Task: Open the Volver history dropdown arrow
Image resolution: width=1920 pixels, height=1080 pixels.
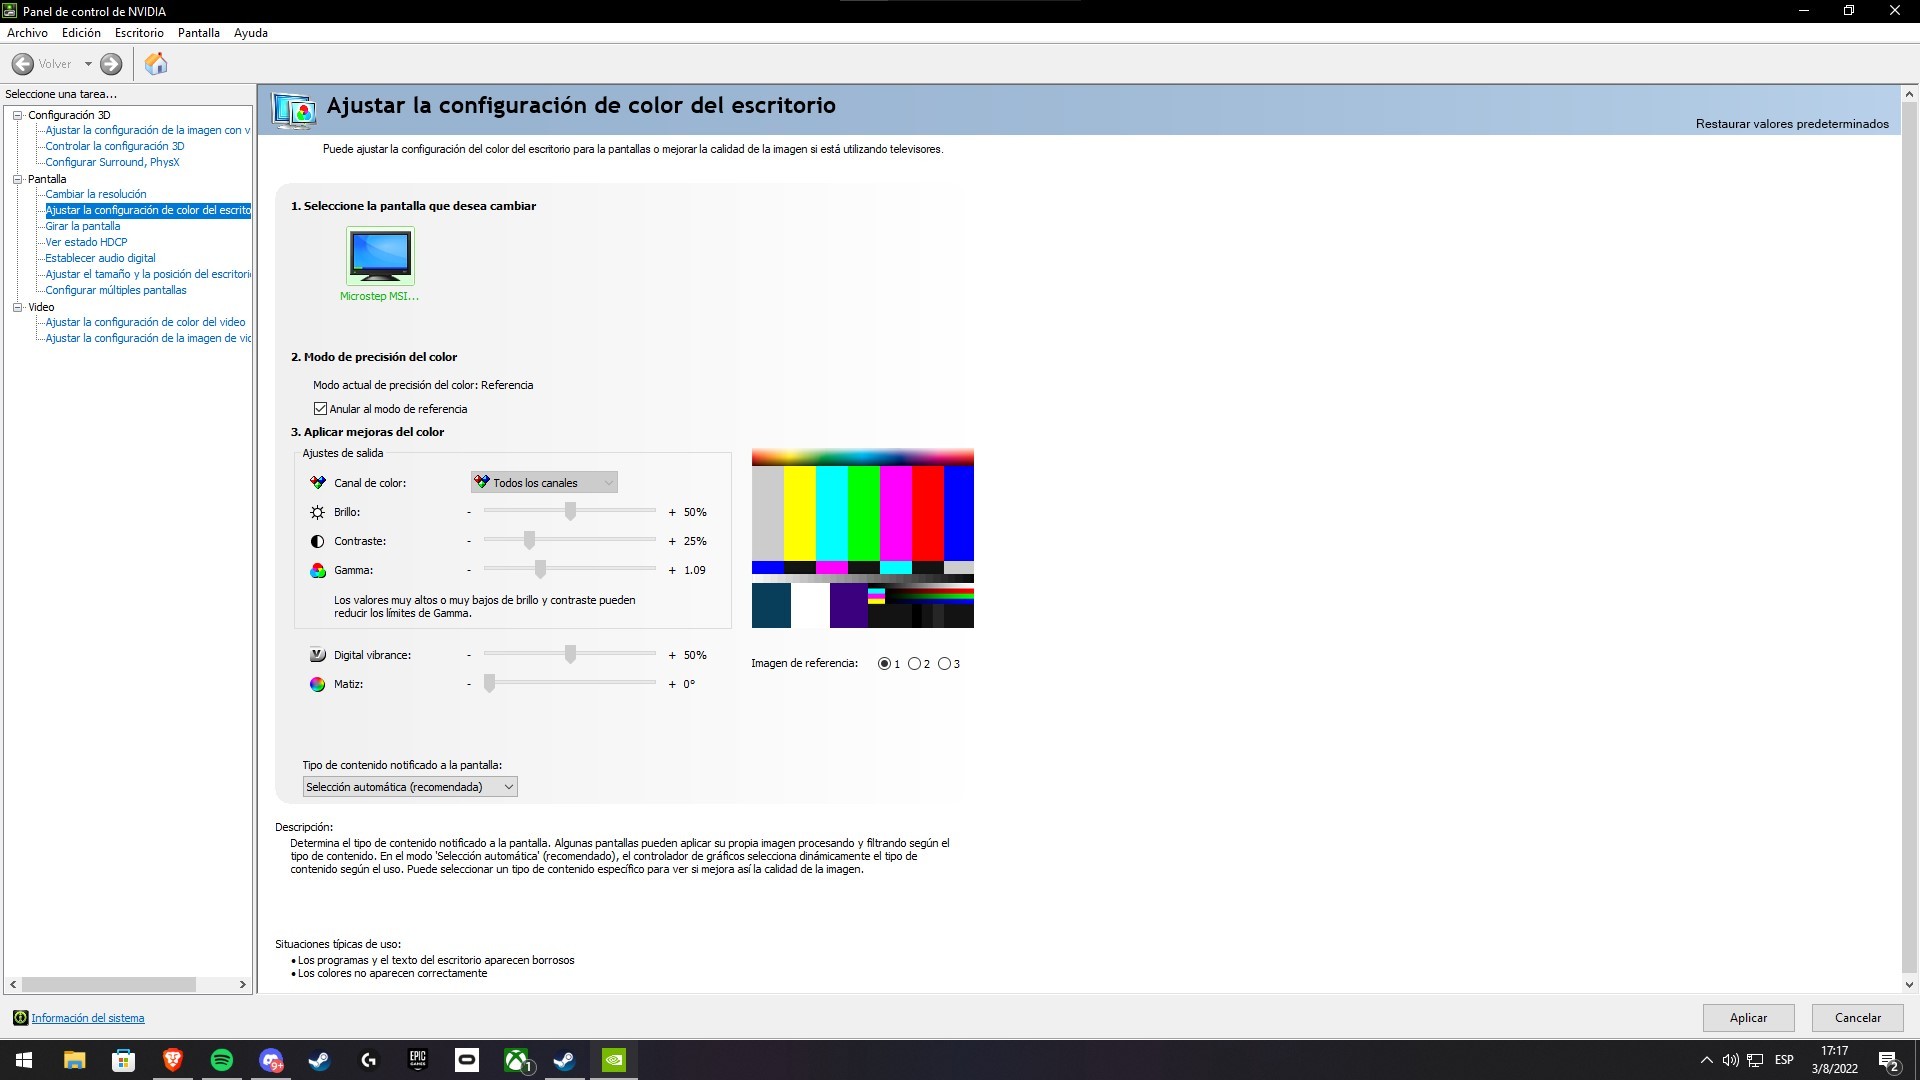Action: (x=88, y=64)
